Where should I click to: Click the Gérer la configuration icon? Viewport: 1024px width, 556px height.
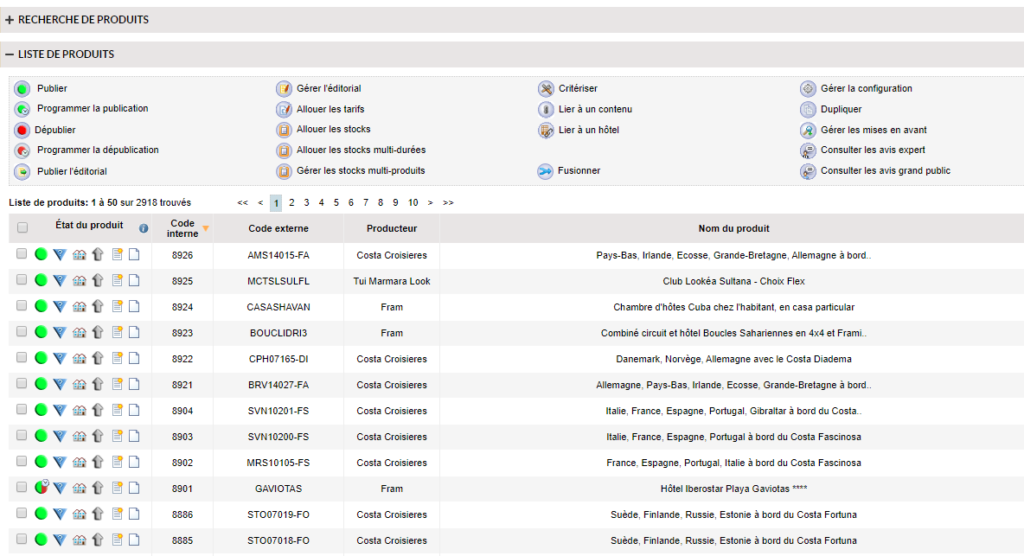[x=808, y=89]
